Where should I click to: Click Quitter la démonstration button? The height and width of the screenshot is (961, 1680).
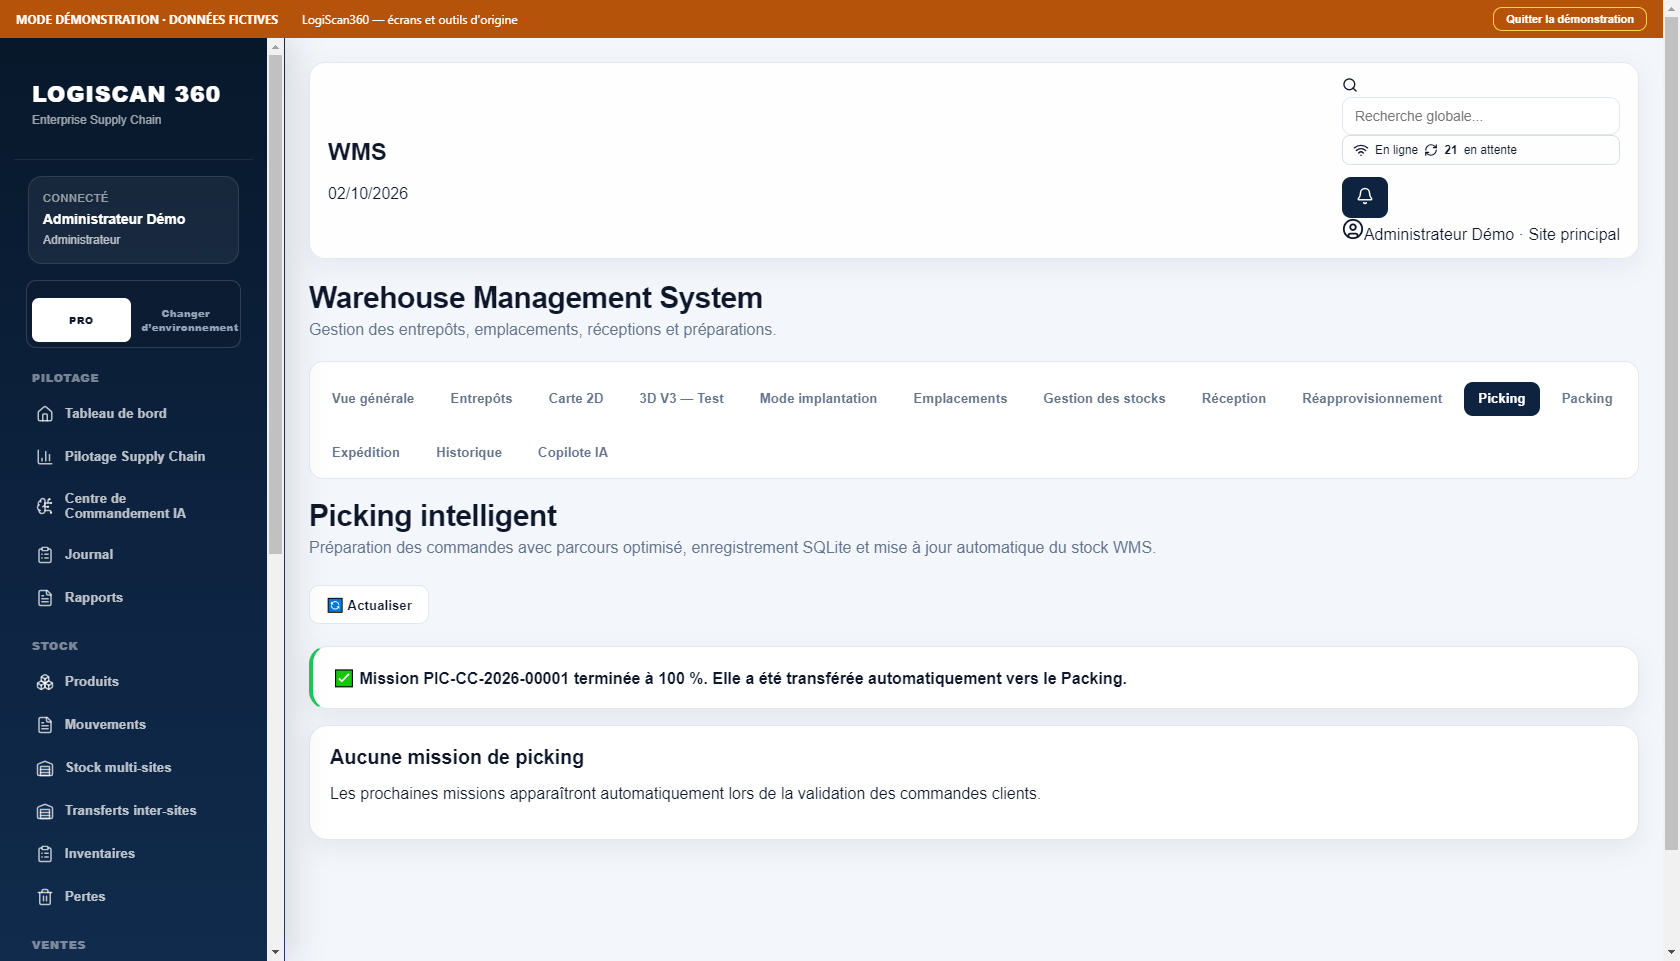[x=1569, y=19]
